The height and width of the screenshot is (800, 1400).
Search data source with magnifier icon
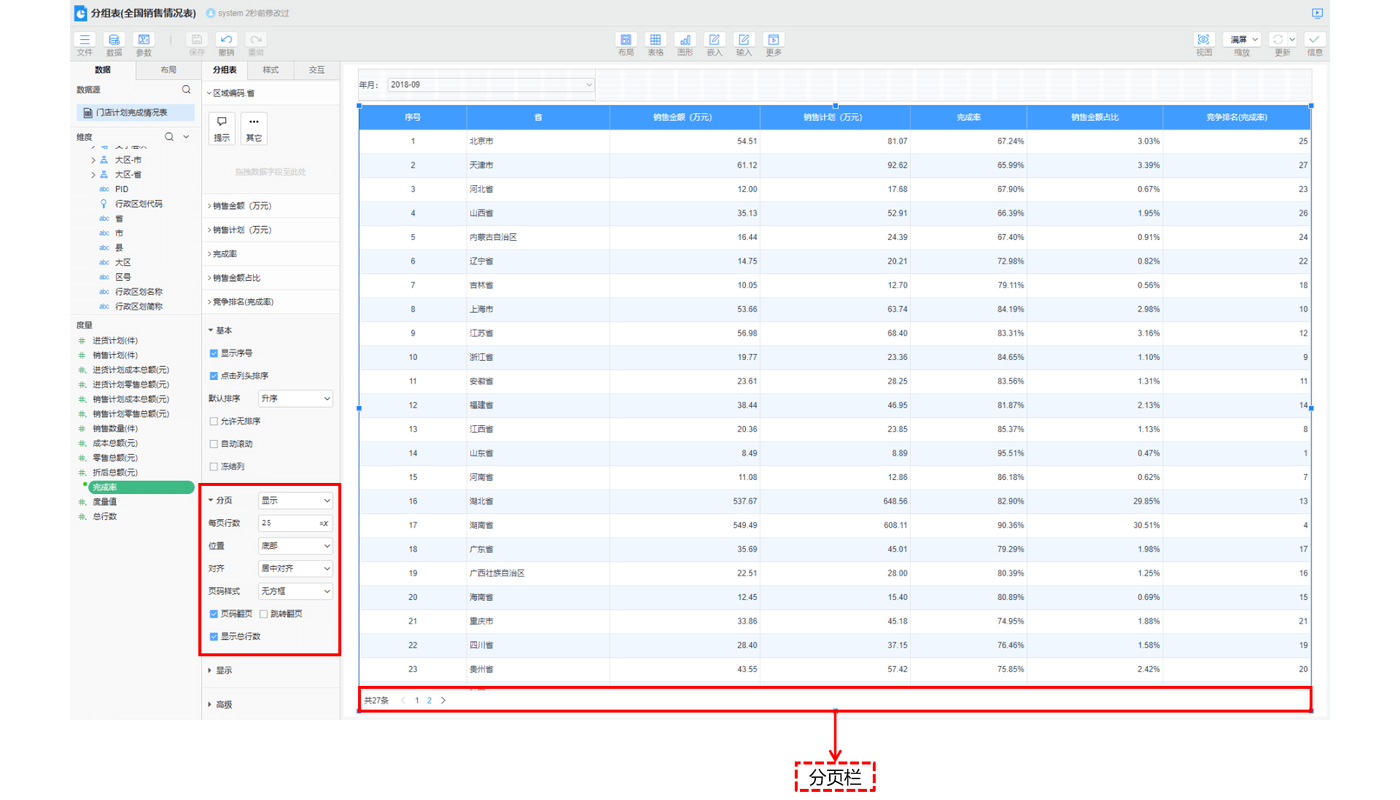186,90
